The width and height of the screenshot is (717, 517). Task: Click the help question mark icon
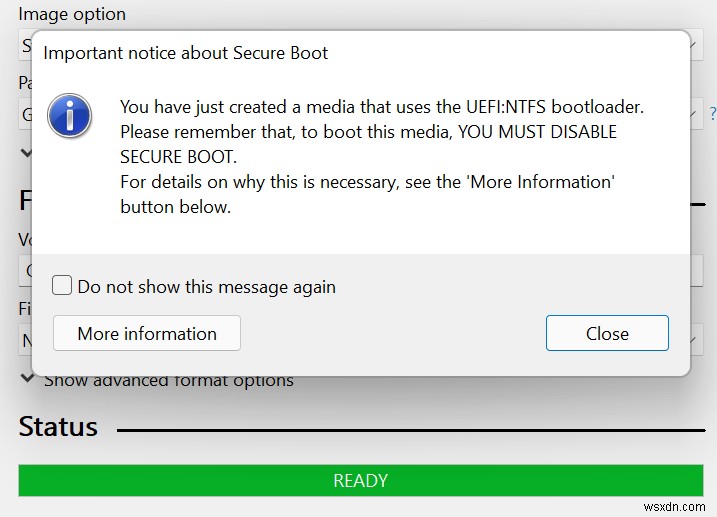pyautogui.click(x=712, y=114)
